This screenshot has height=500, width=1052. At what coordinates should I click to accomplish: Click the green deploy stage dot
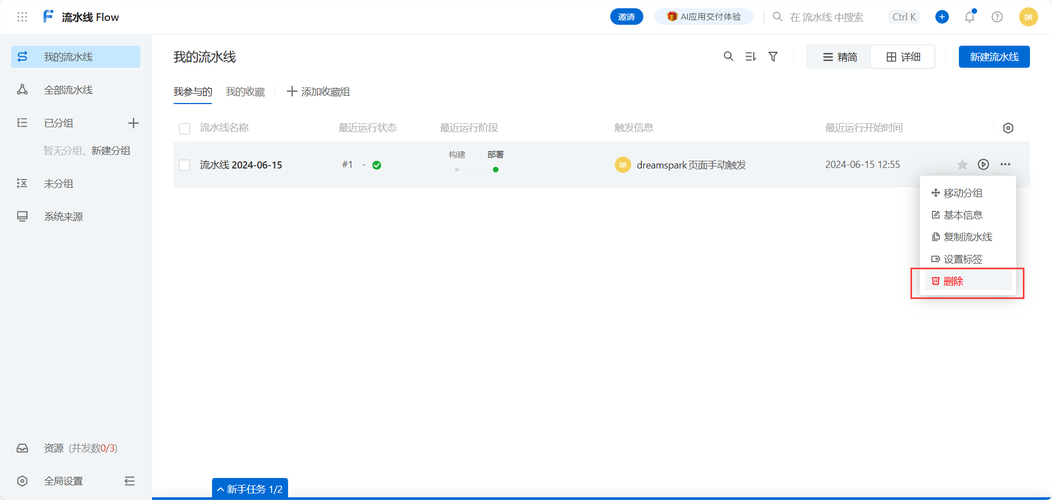click(x=496, y=170)
